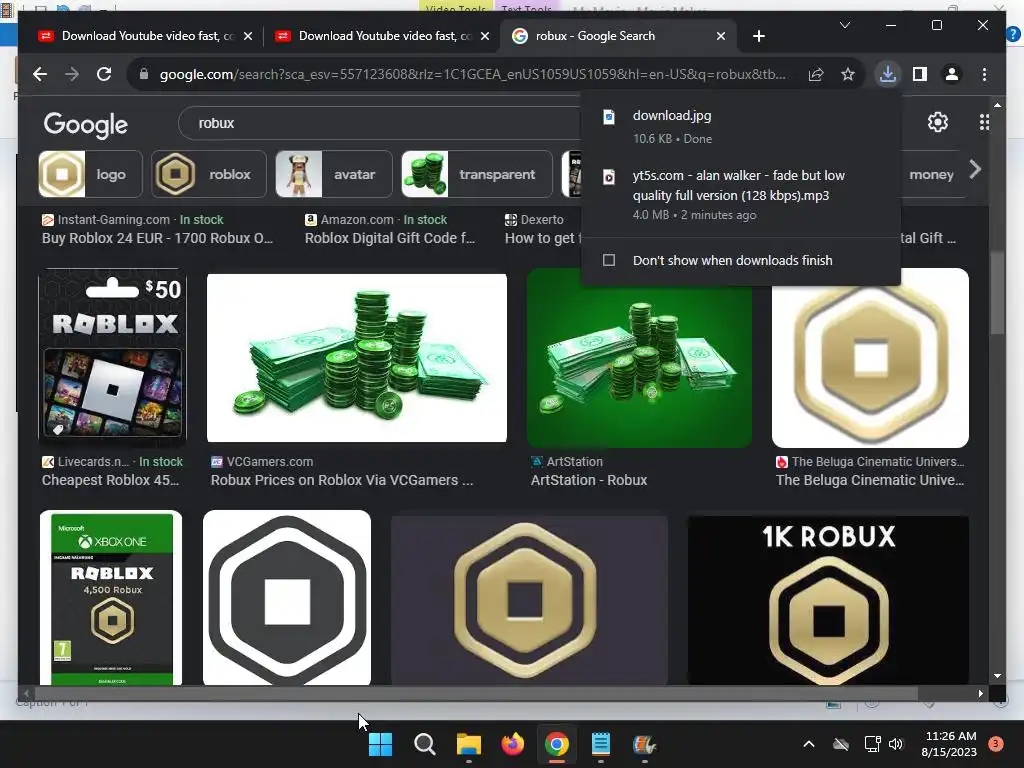
Task: Click the Chrome taskbar icon
Action: pos(556,744)
